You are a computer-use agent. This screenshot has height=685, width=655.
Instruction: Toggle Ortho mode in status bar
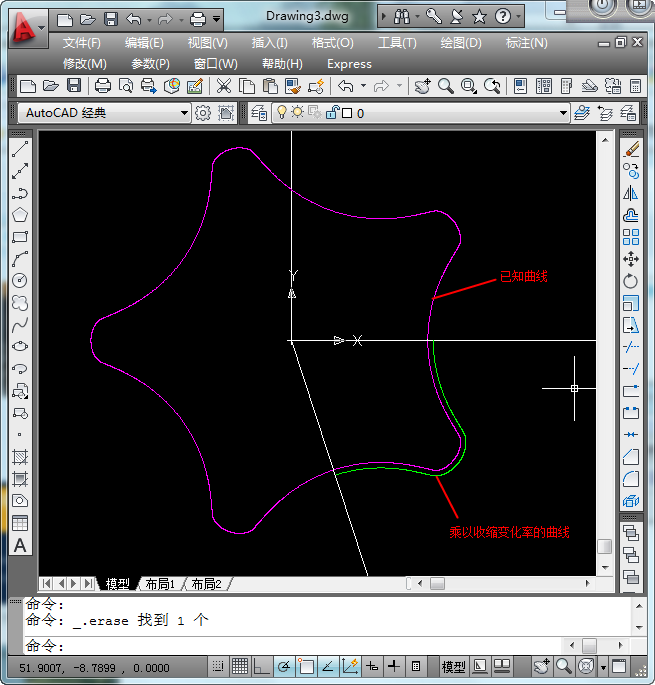coord(262,667)
